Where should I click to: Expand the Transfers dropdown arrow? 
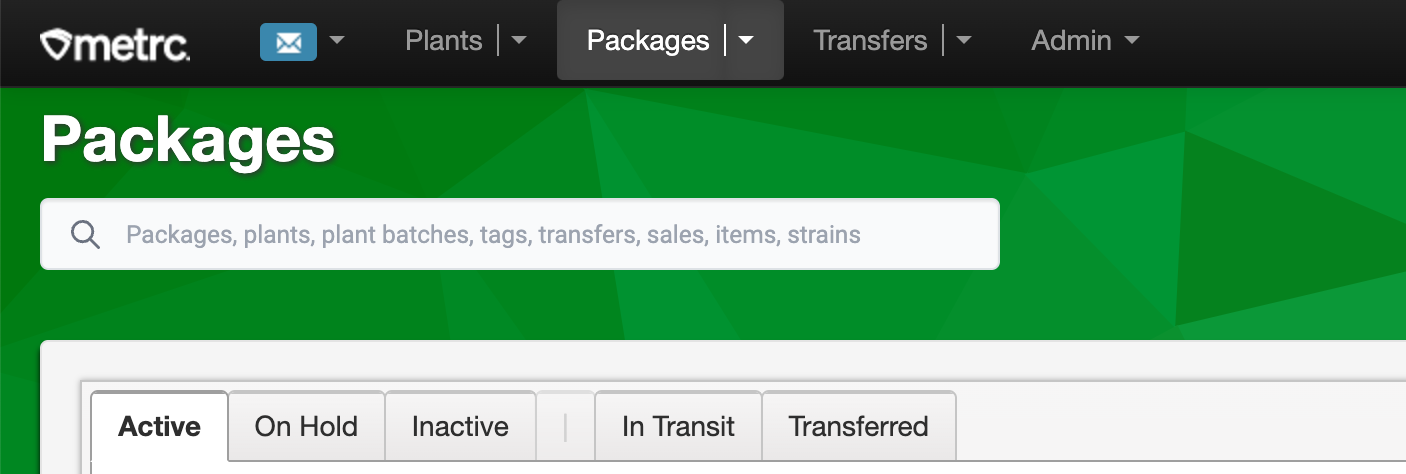964,41
